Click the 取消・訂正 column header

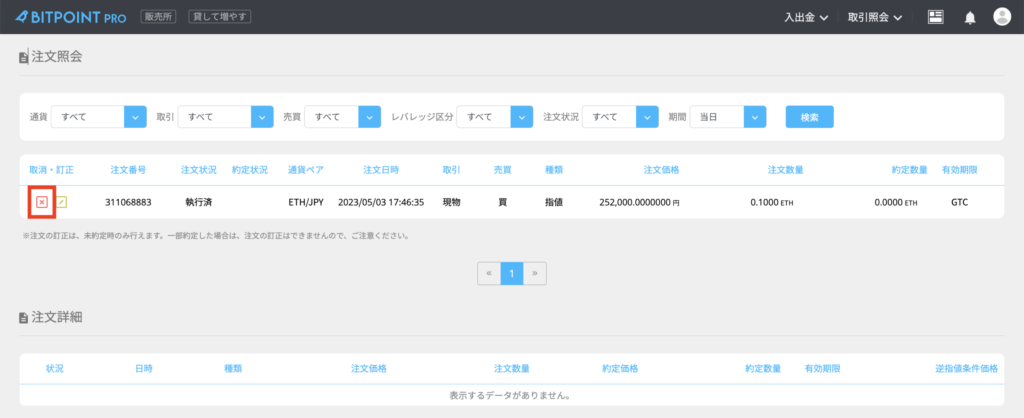pyautogui.click(x=52, y=170)
